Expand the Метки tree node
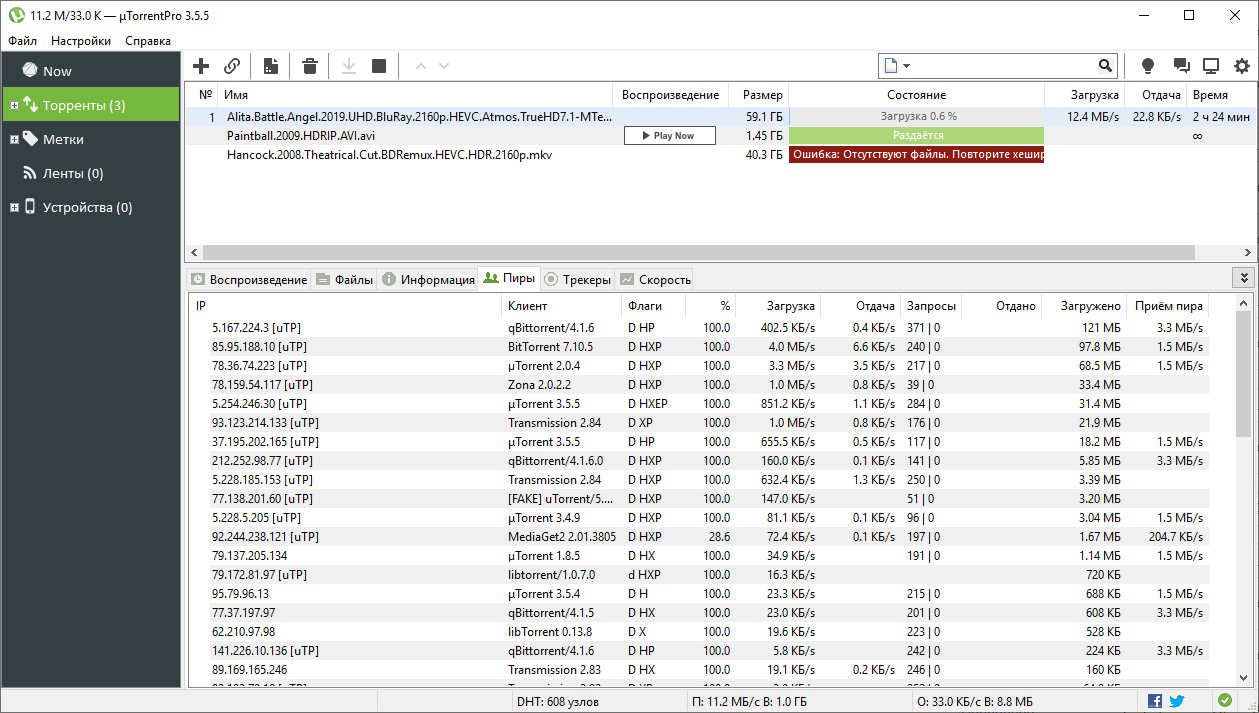 [14, 139]
